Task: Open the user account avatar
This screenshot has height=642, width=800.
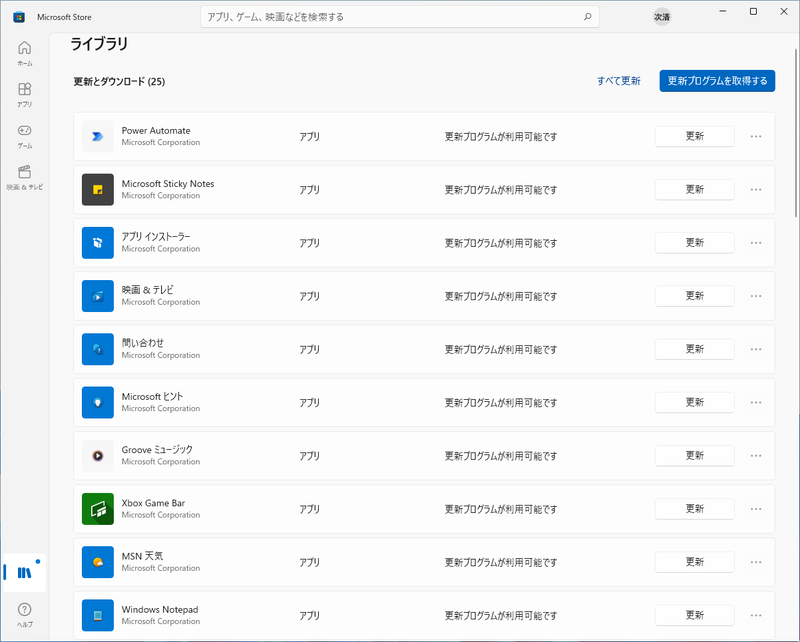Action: [662, 17]
